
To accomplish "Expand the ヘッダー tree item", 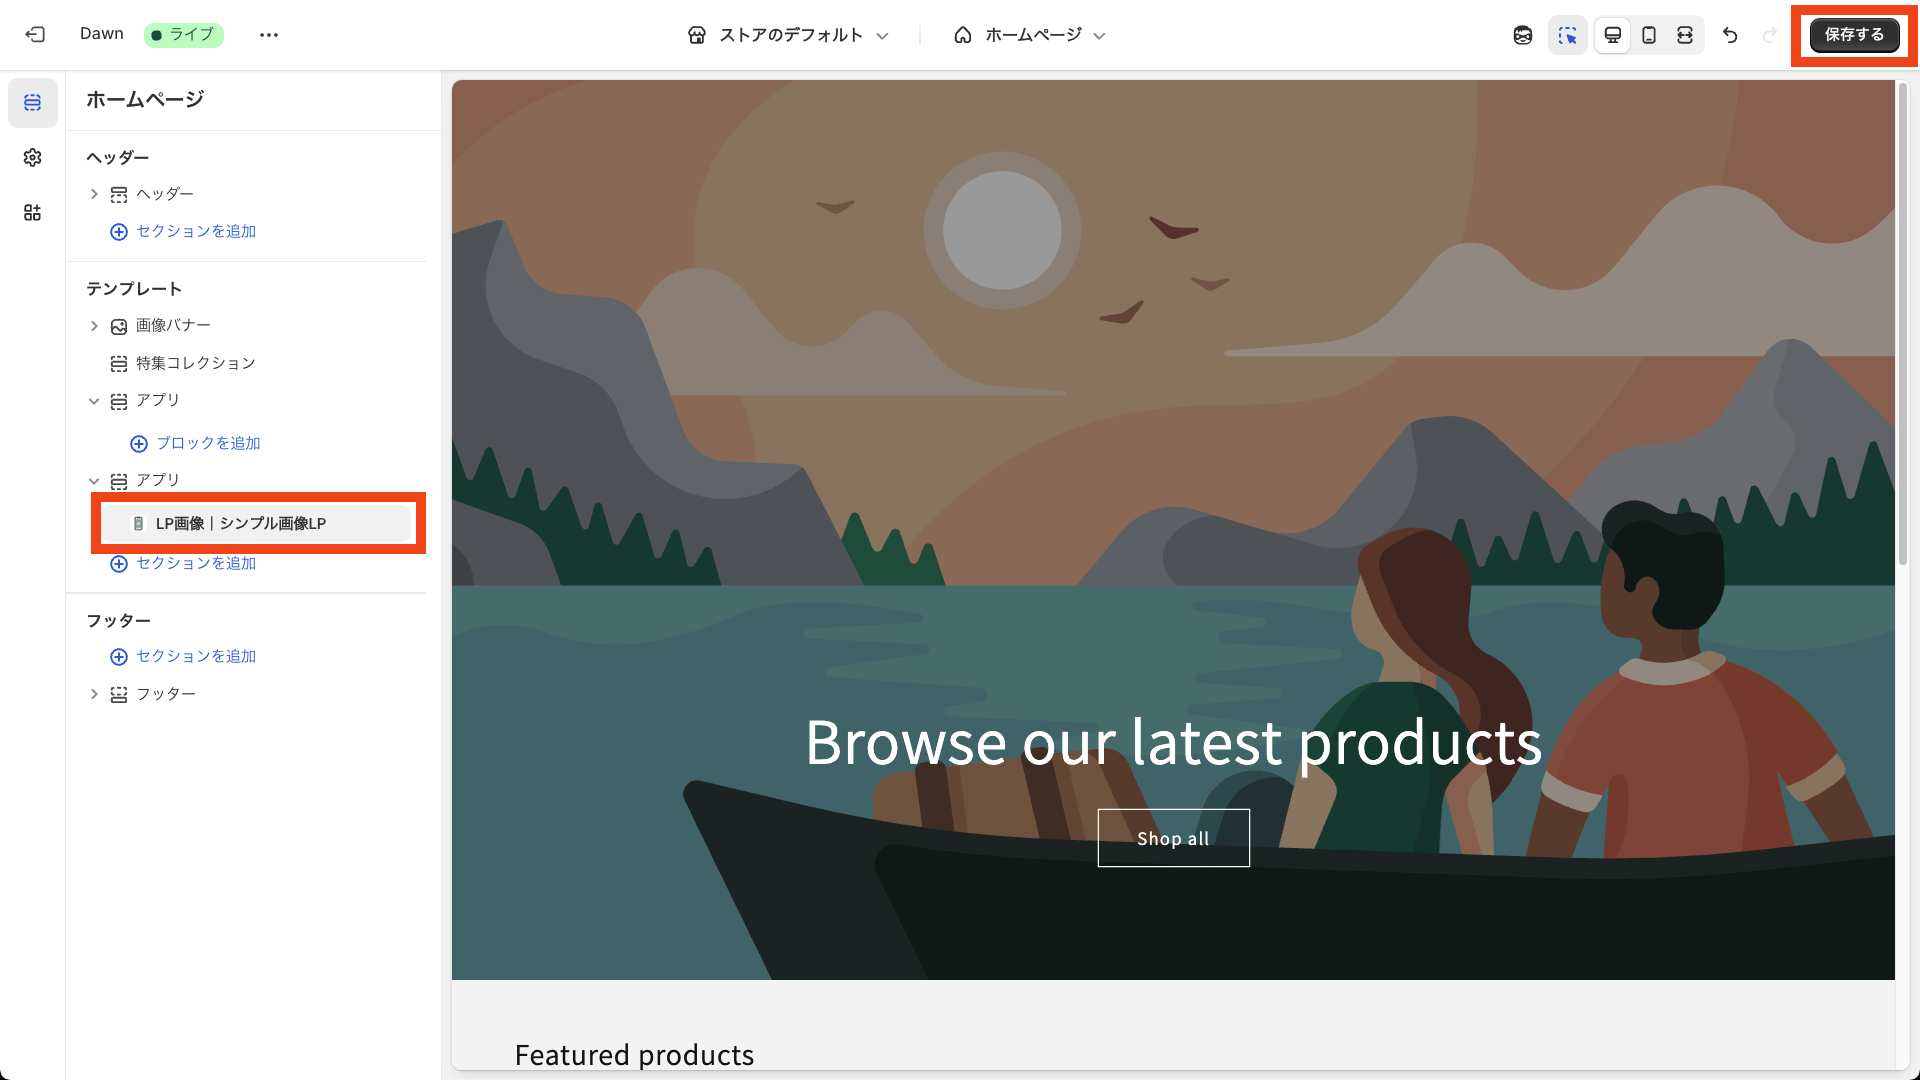I will [95, 193].
